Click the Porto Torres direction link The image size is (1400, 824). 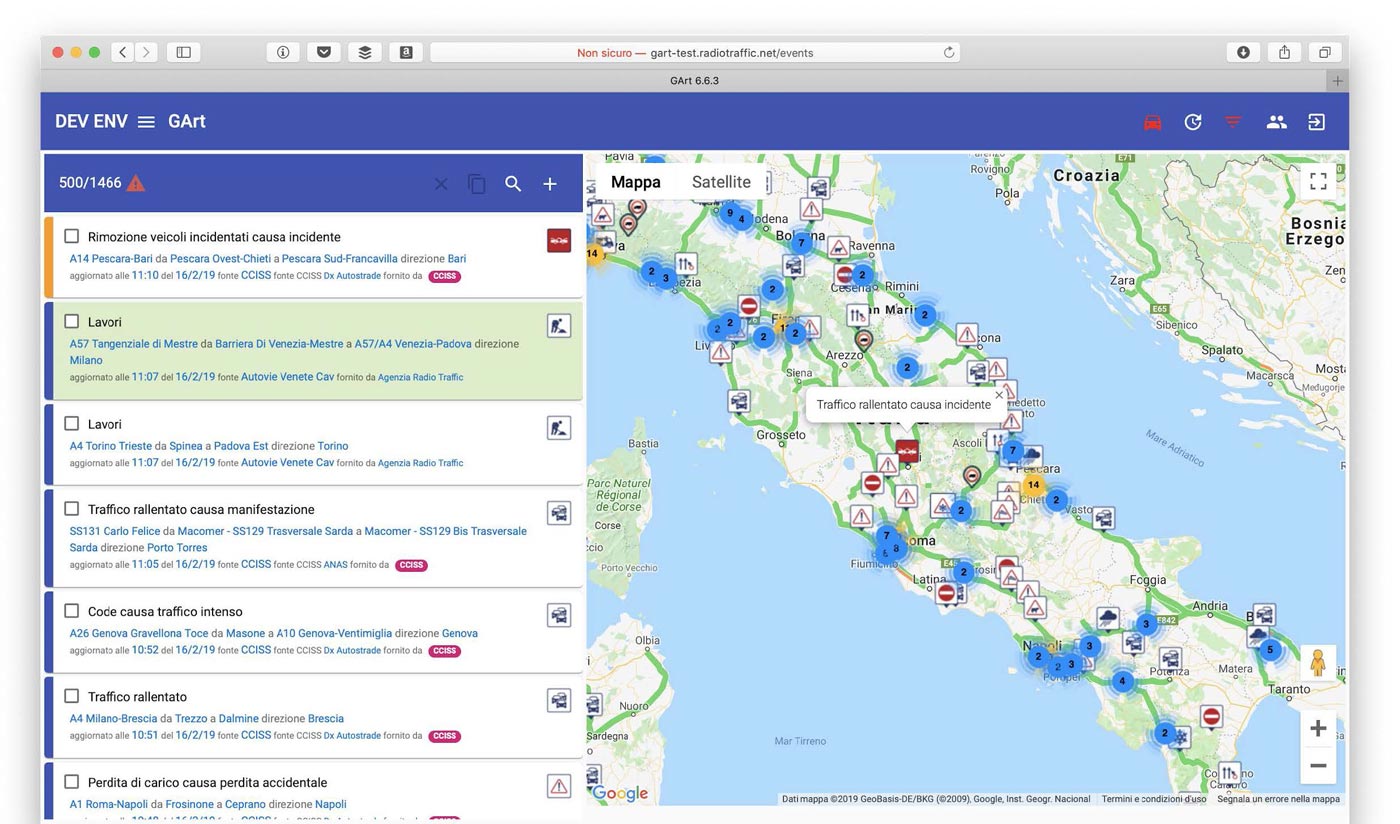coord(177,548)
